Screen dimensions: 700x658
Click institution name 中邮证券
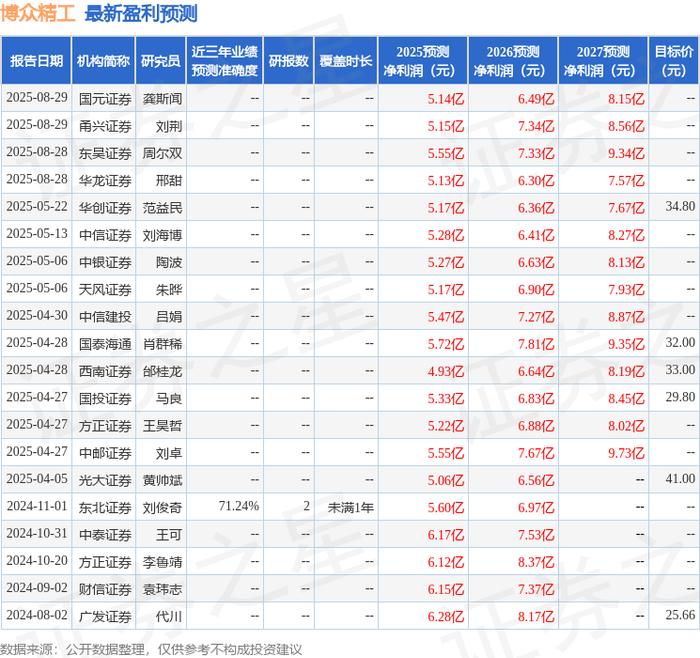(105, 453)
